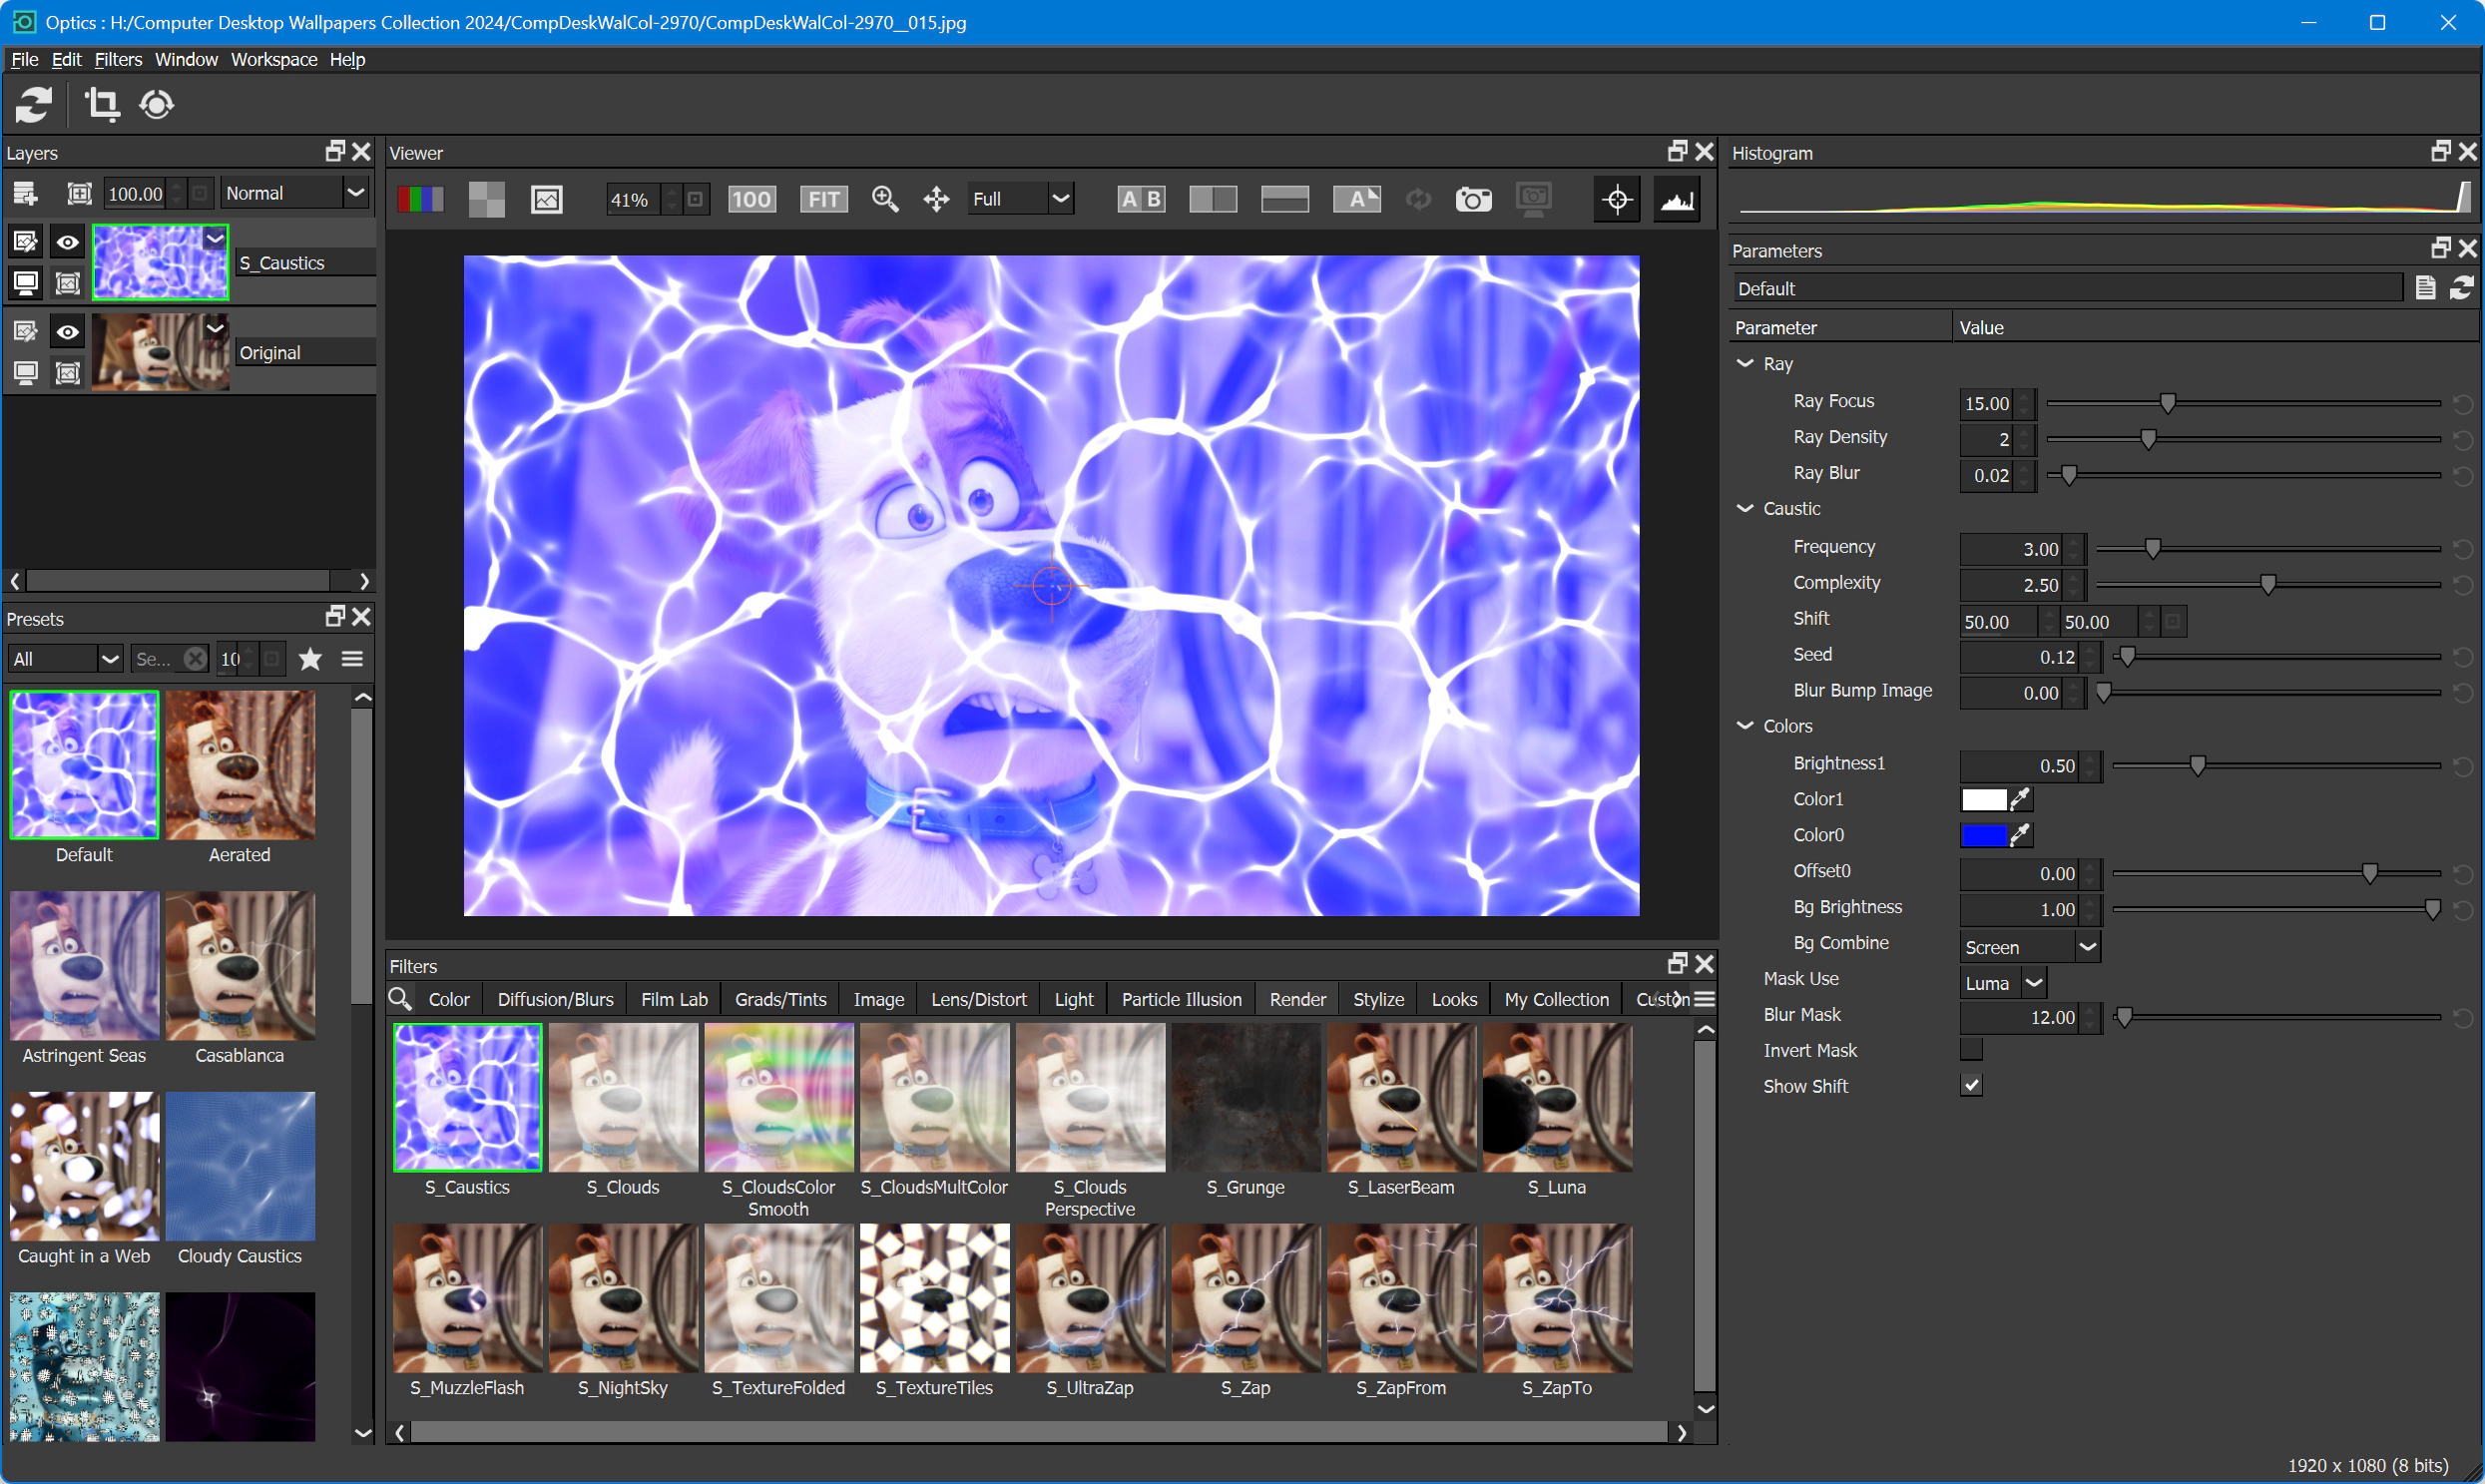Enable A/B side-by-side comparison view
The height and width of the screenshot is (1484, 2485).
pos(1141,199)
